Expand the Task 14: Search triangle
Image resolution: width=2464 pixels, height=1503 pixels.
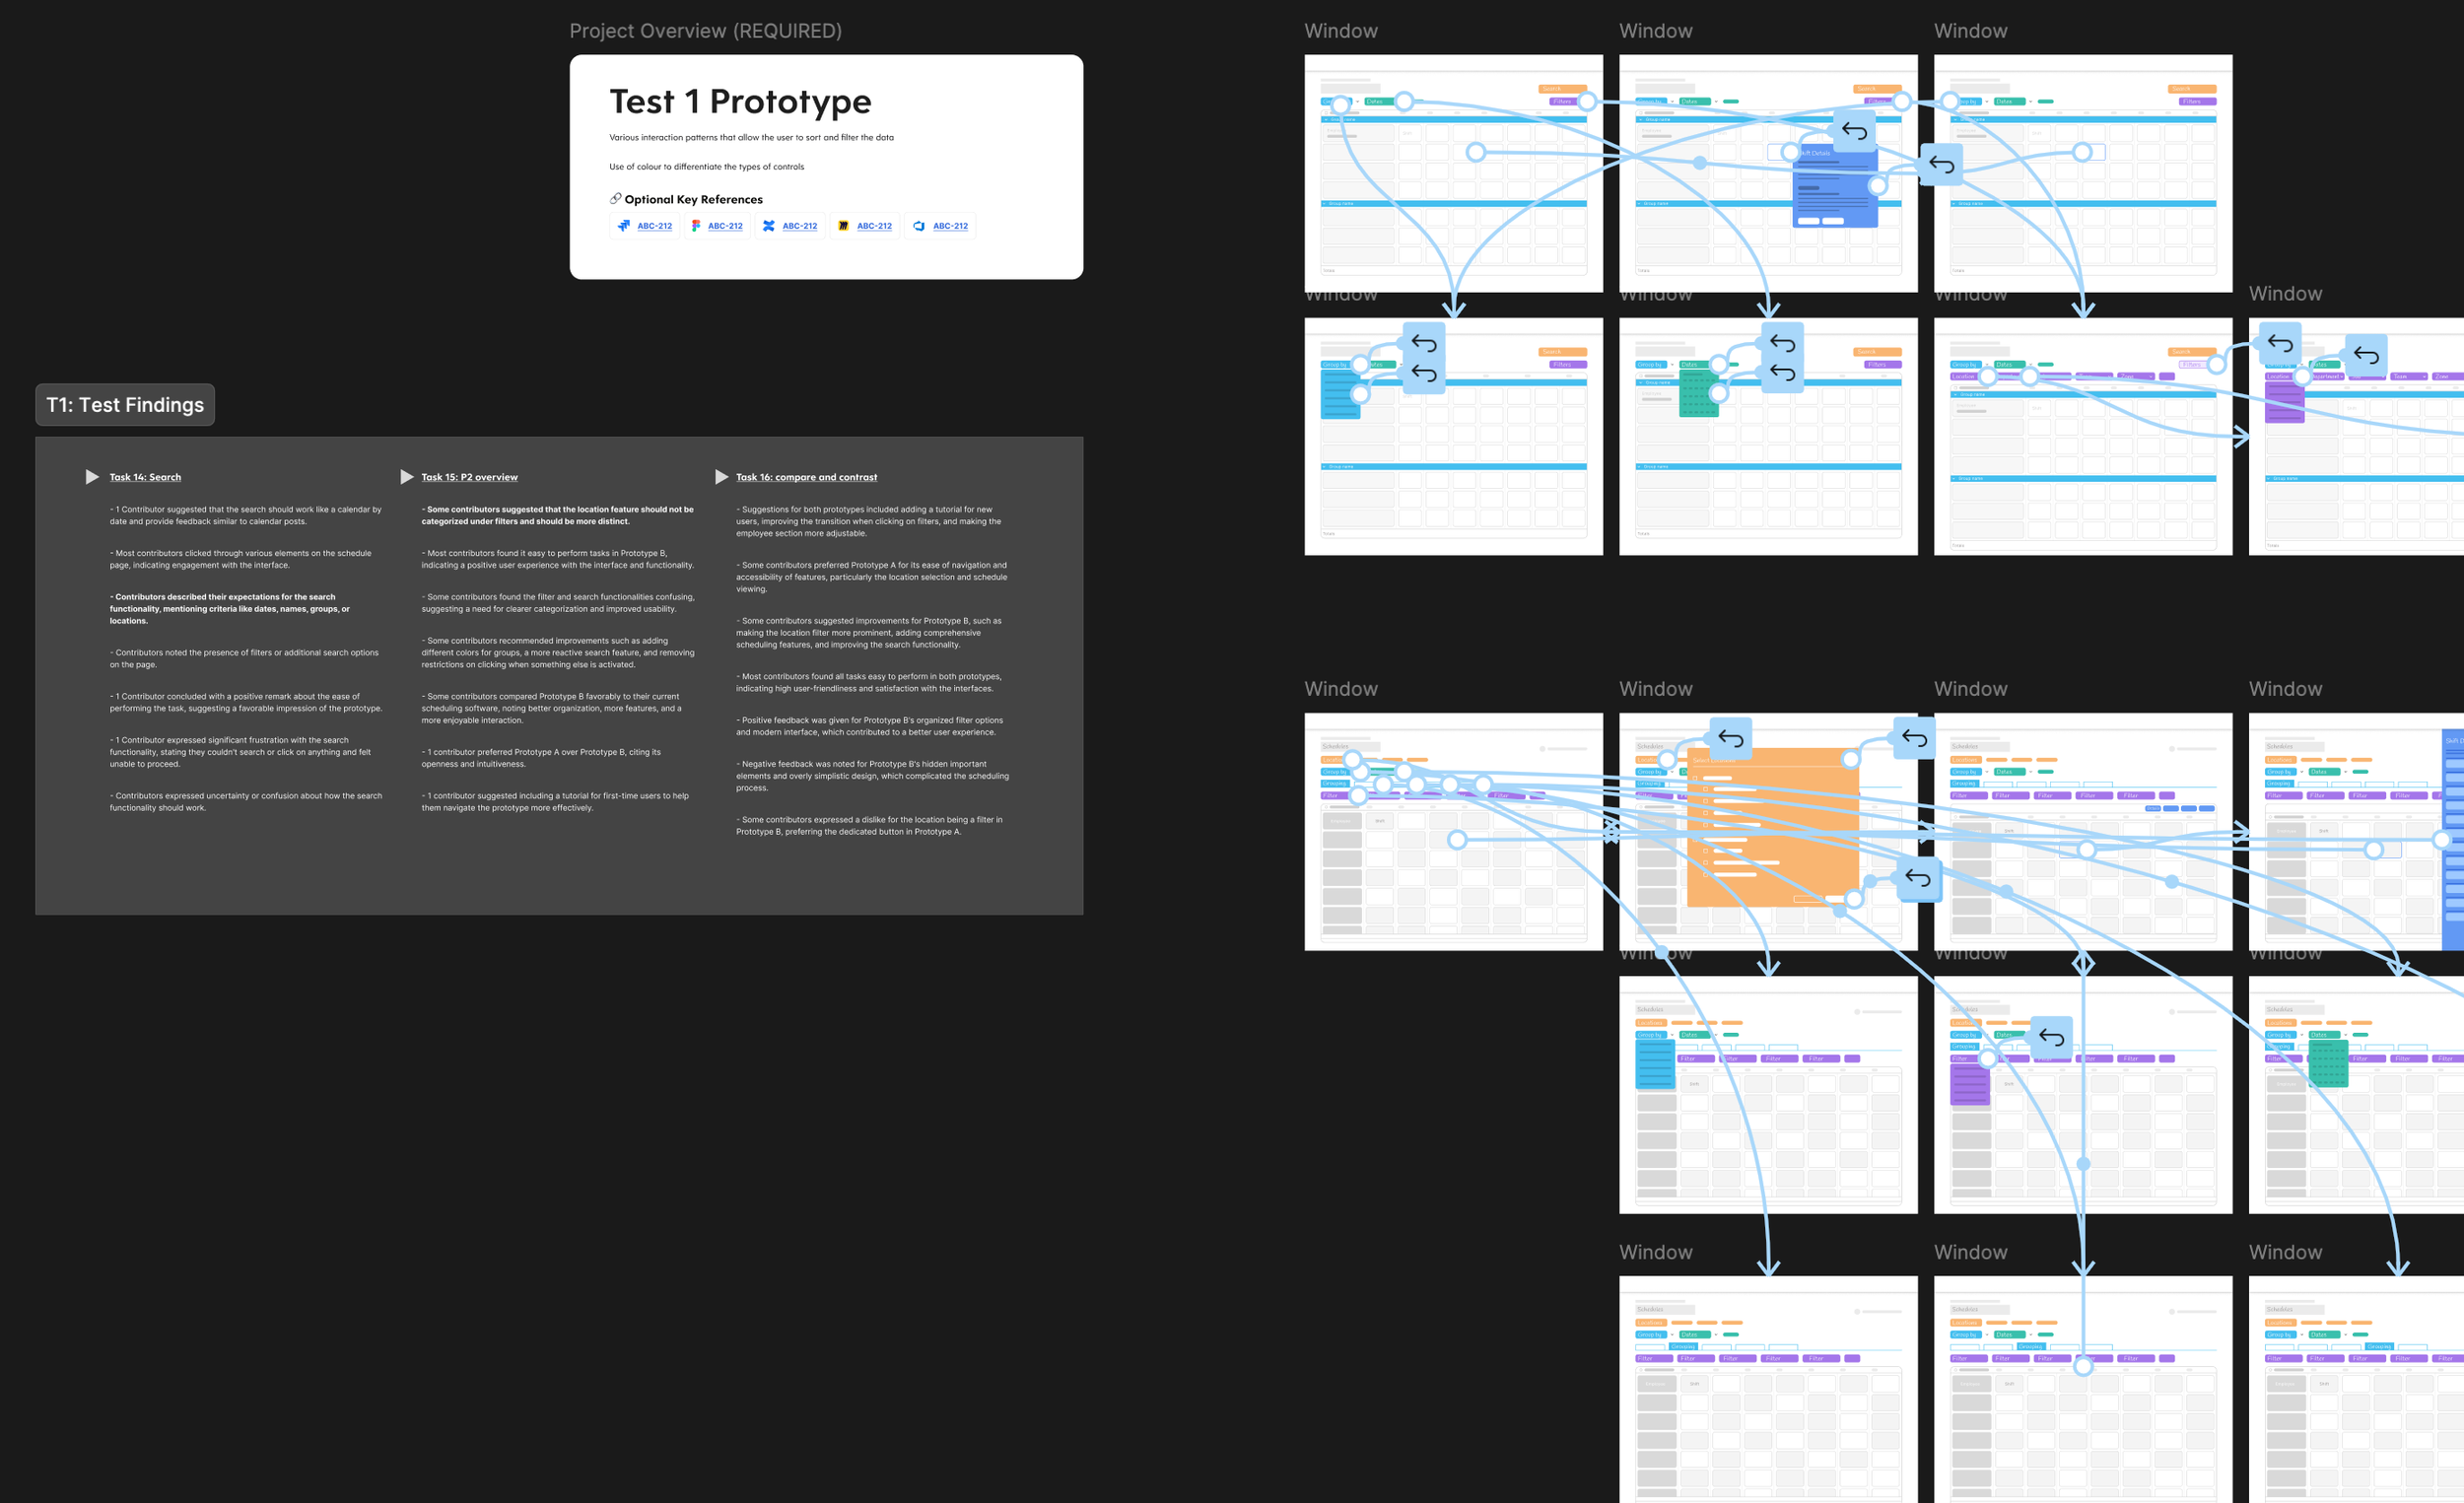[x=92, y=477]
